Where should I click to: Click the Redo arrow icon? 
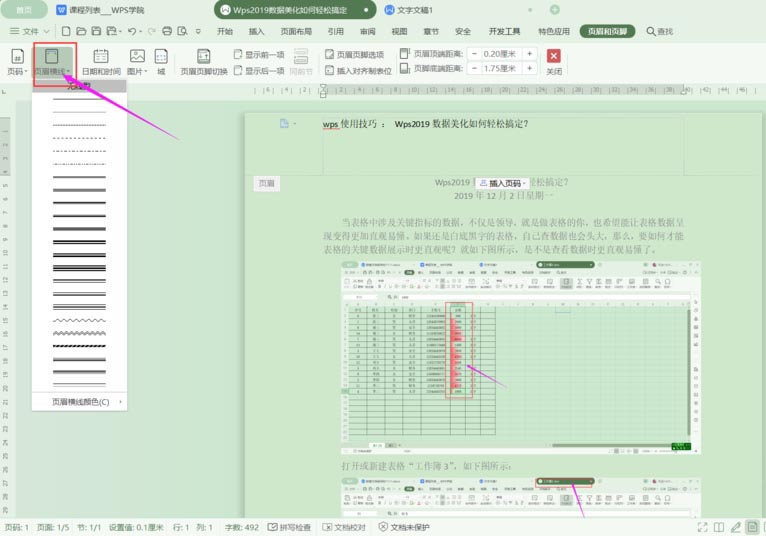[151, 31]
